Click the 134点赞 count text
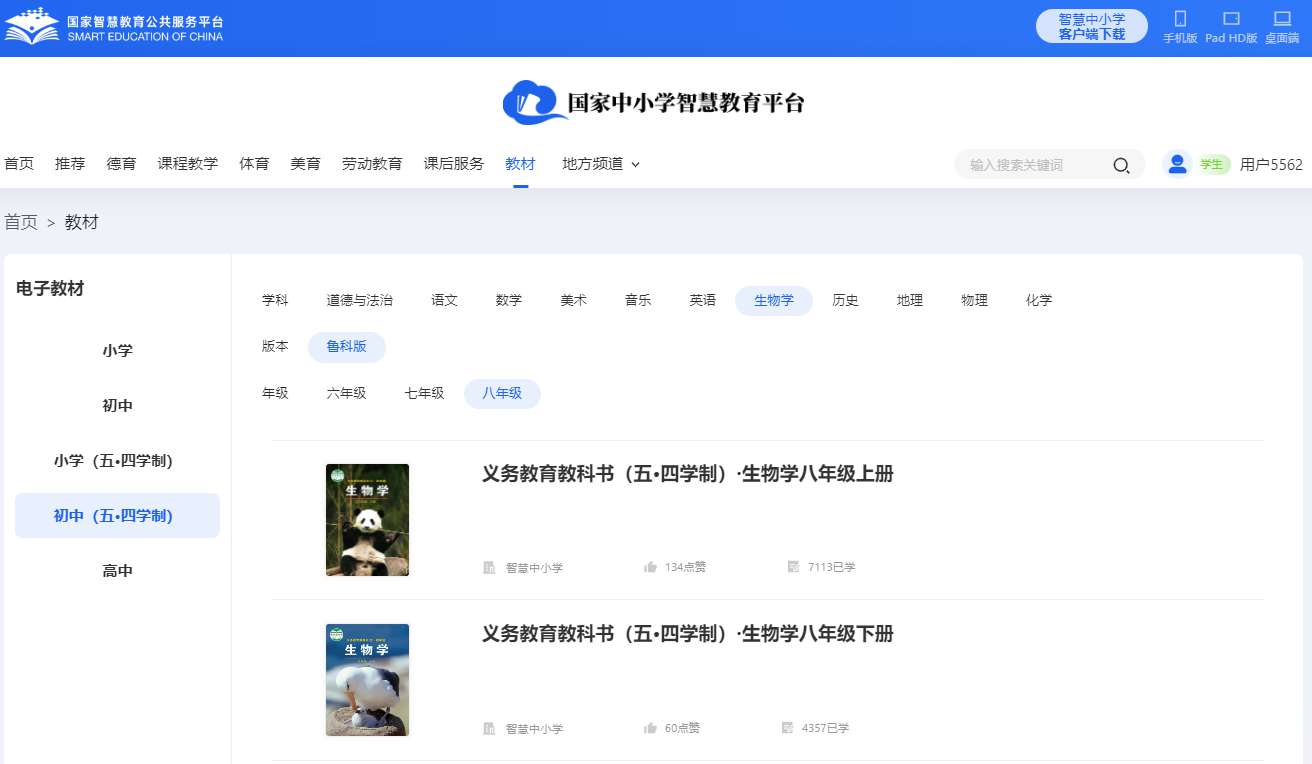Screen dimensions: 1312x764 pyautogui.click(x=685, y=567)
